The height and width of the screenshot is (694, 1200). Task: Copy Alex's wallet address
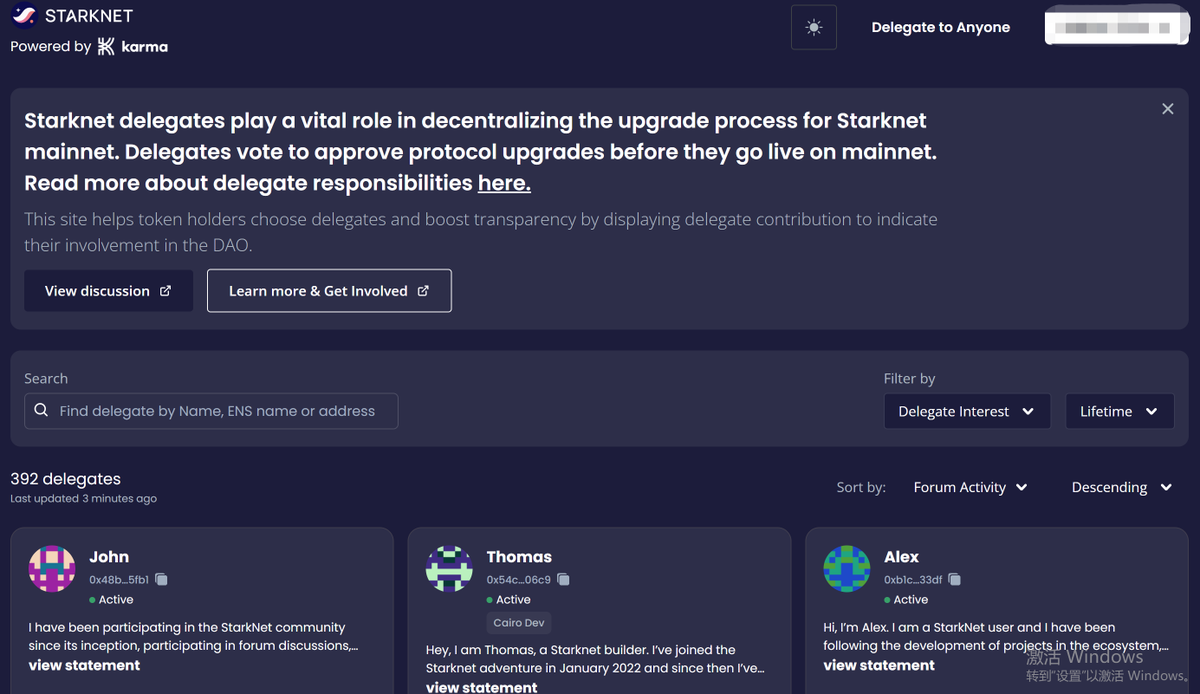[954, 579]
